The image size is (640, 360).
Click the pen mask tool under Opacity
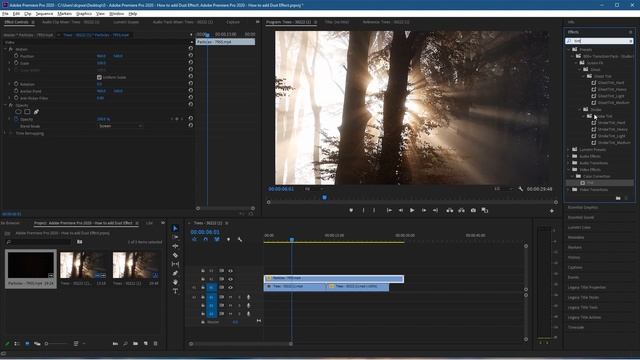pos(36,111)
